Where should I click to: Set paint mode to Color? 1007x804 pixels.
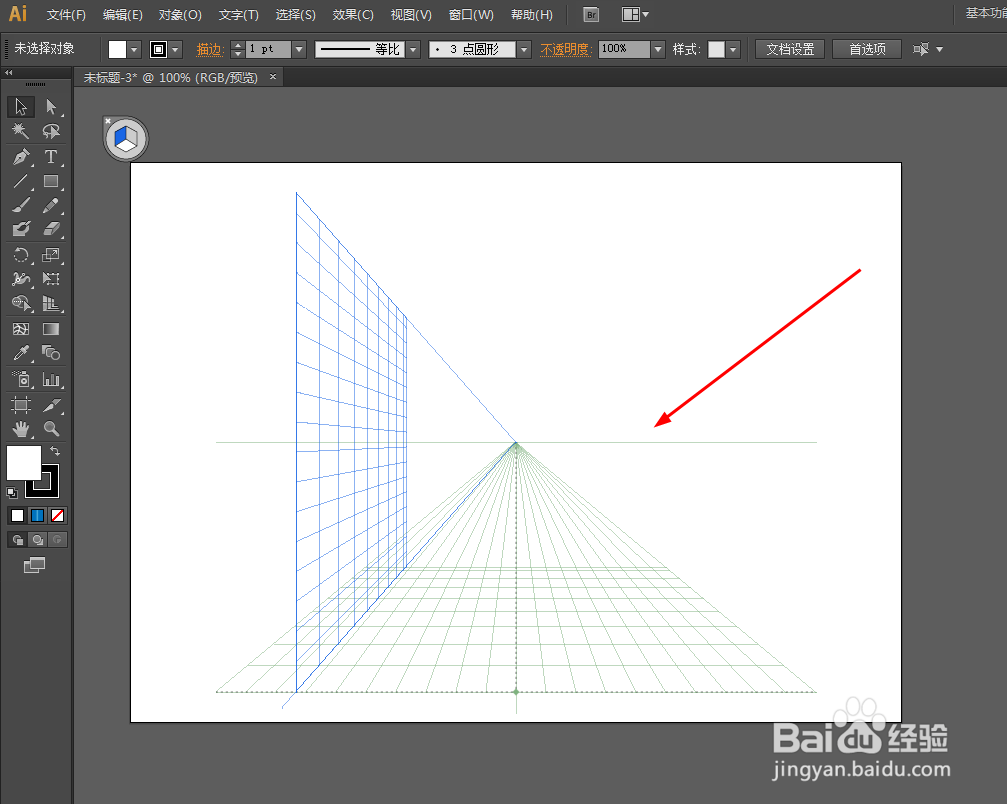(17, 515)
